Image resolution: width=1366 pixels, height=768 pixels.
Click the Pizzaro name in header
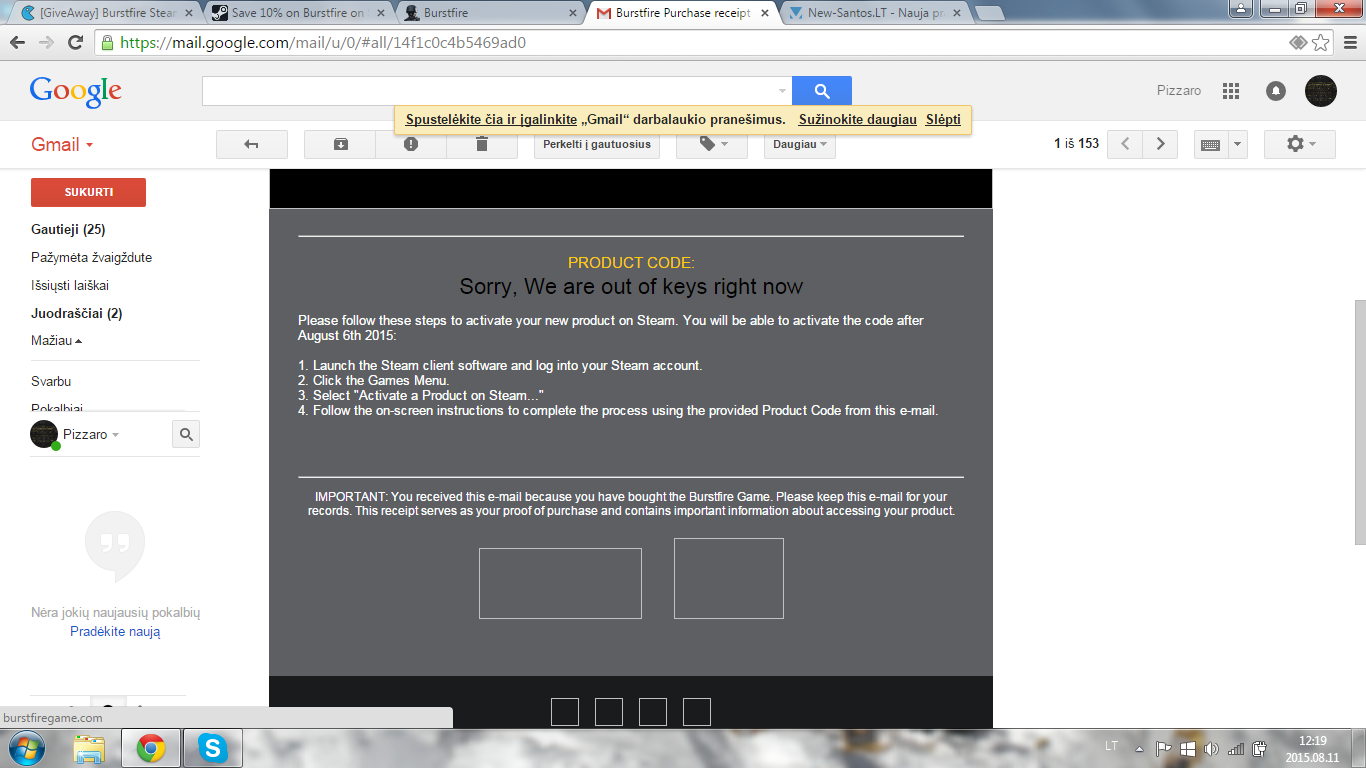click(1179, 91)
